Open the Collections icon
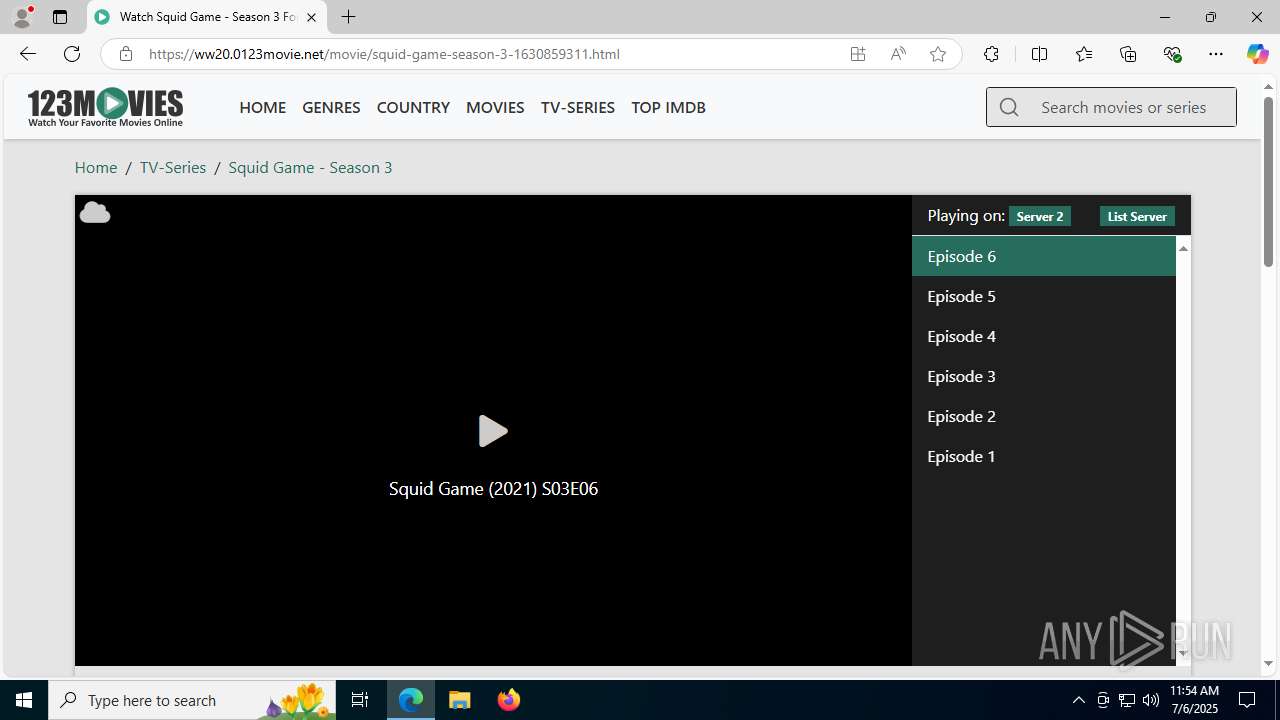The image size is (1280, 720). (1128, 54)
